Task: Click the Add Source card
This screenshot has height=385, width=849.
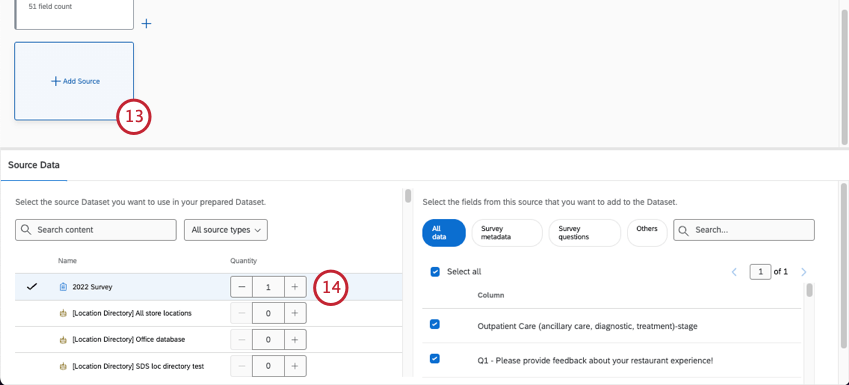Action: (74, 81)
